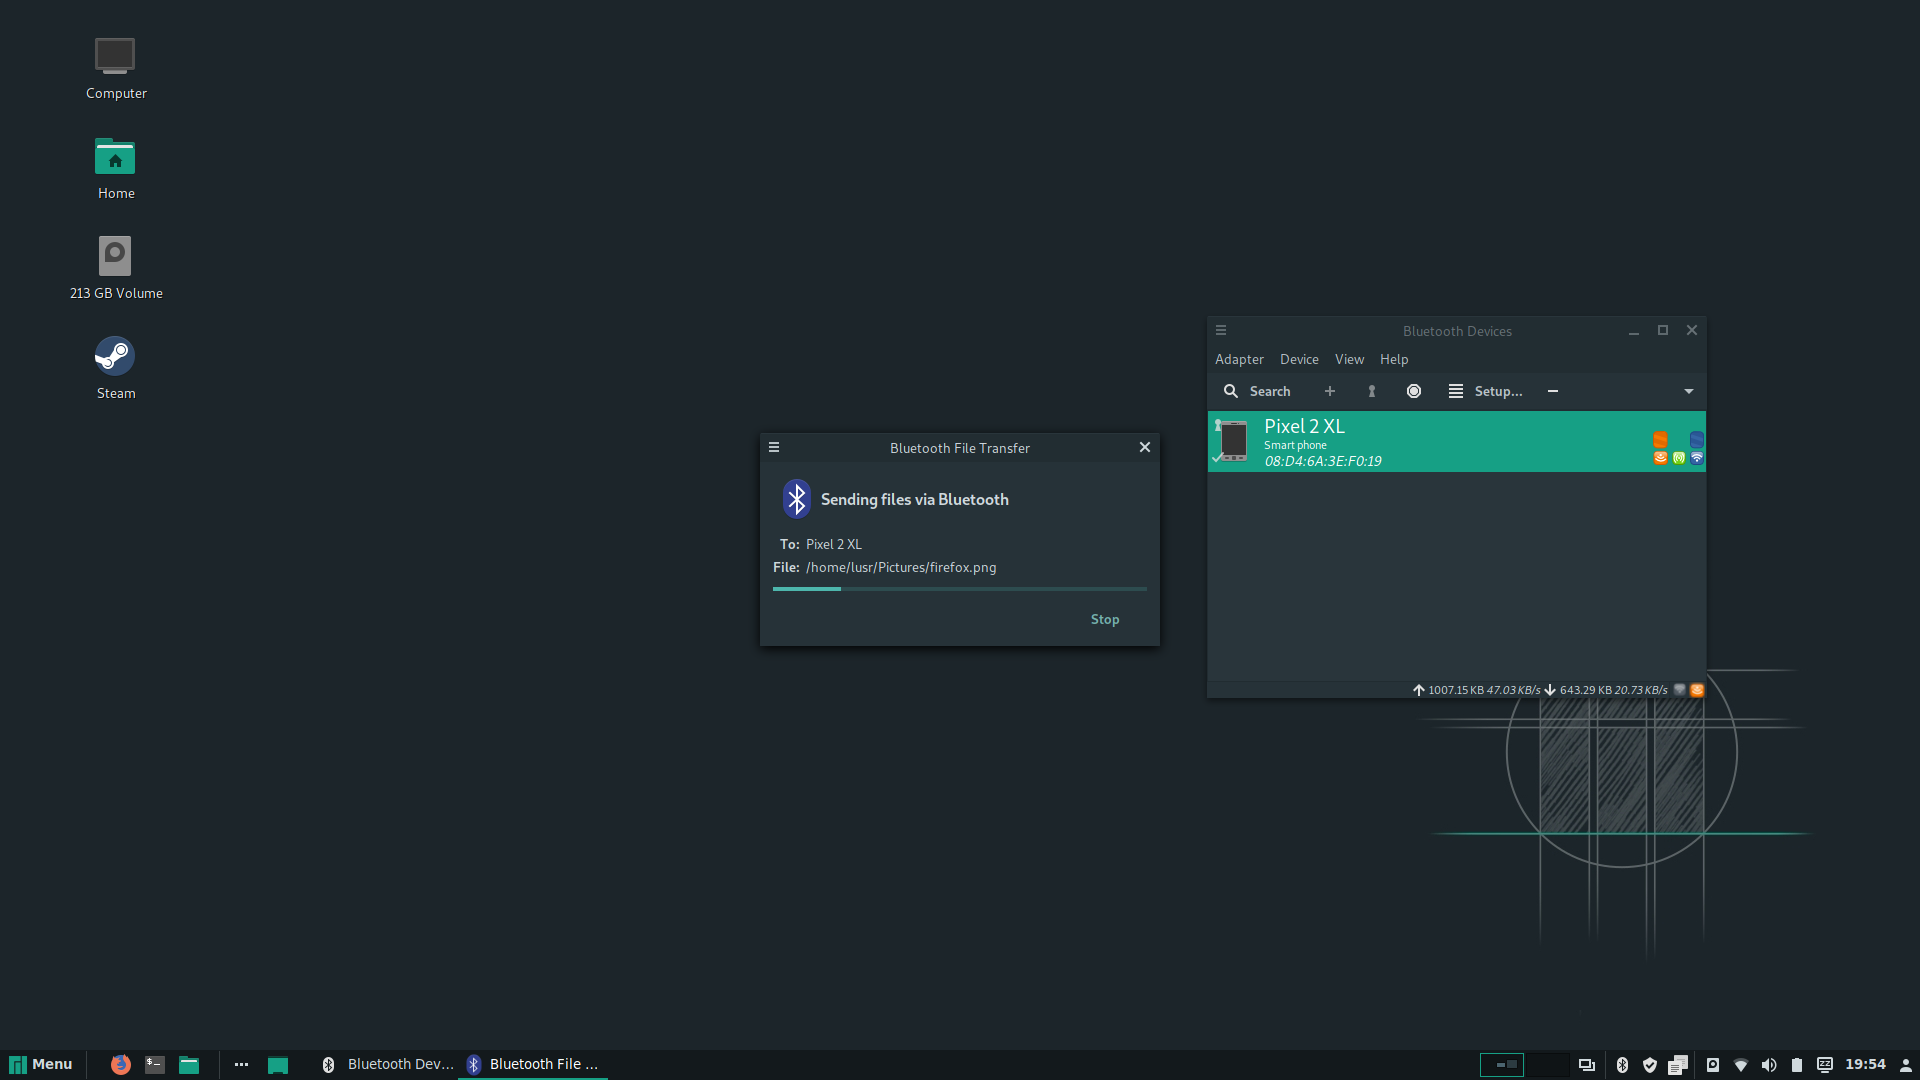Click the upper blue transmit power bar
1920x1080 pixels.
coord(1697,440)
